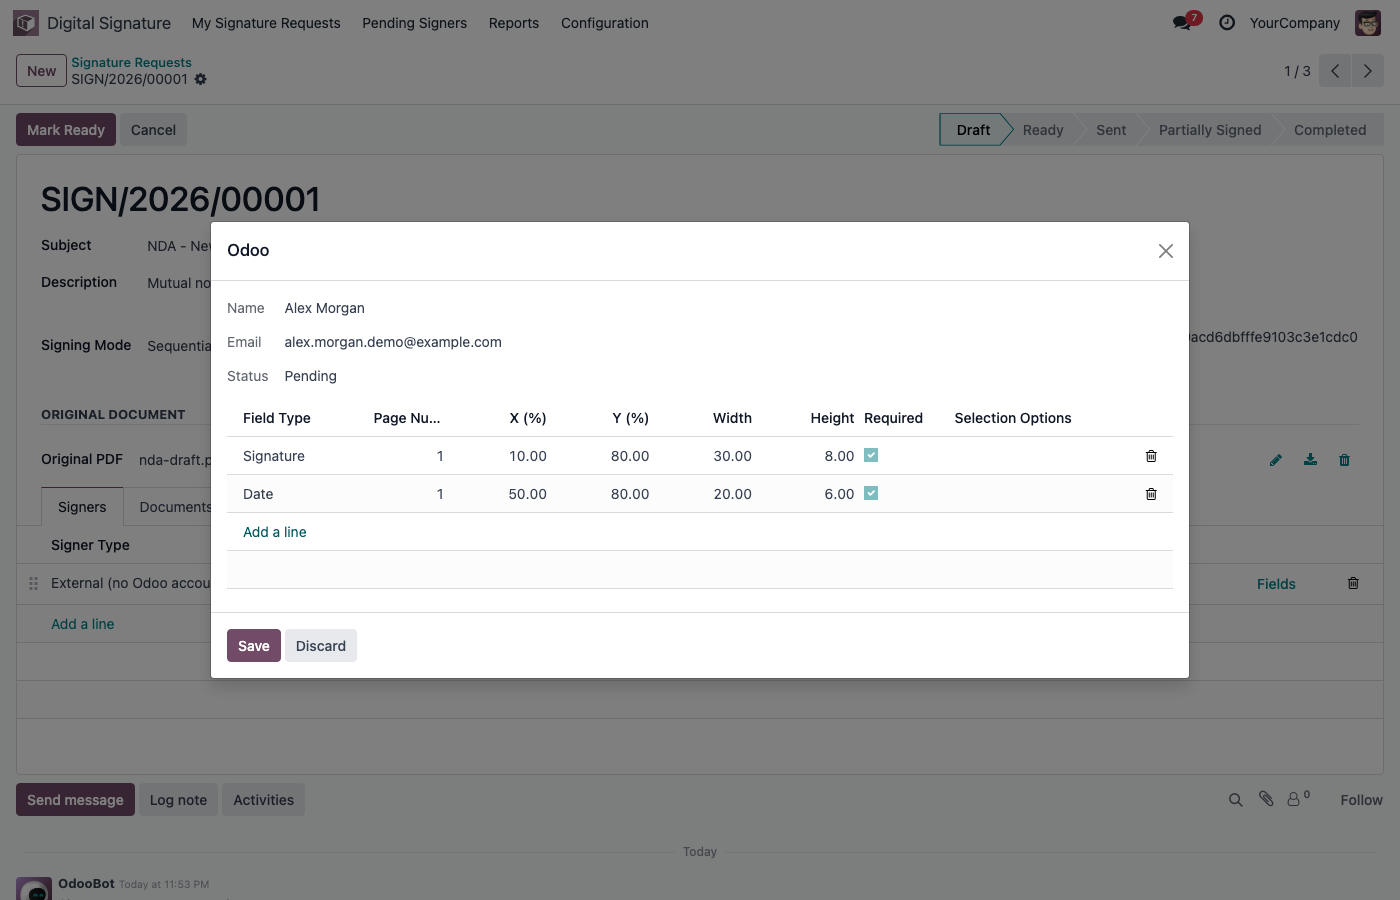Open the Pending Signers menu

click(414, 23)
